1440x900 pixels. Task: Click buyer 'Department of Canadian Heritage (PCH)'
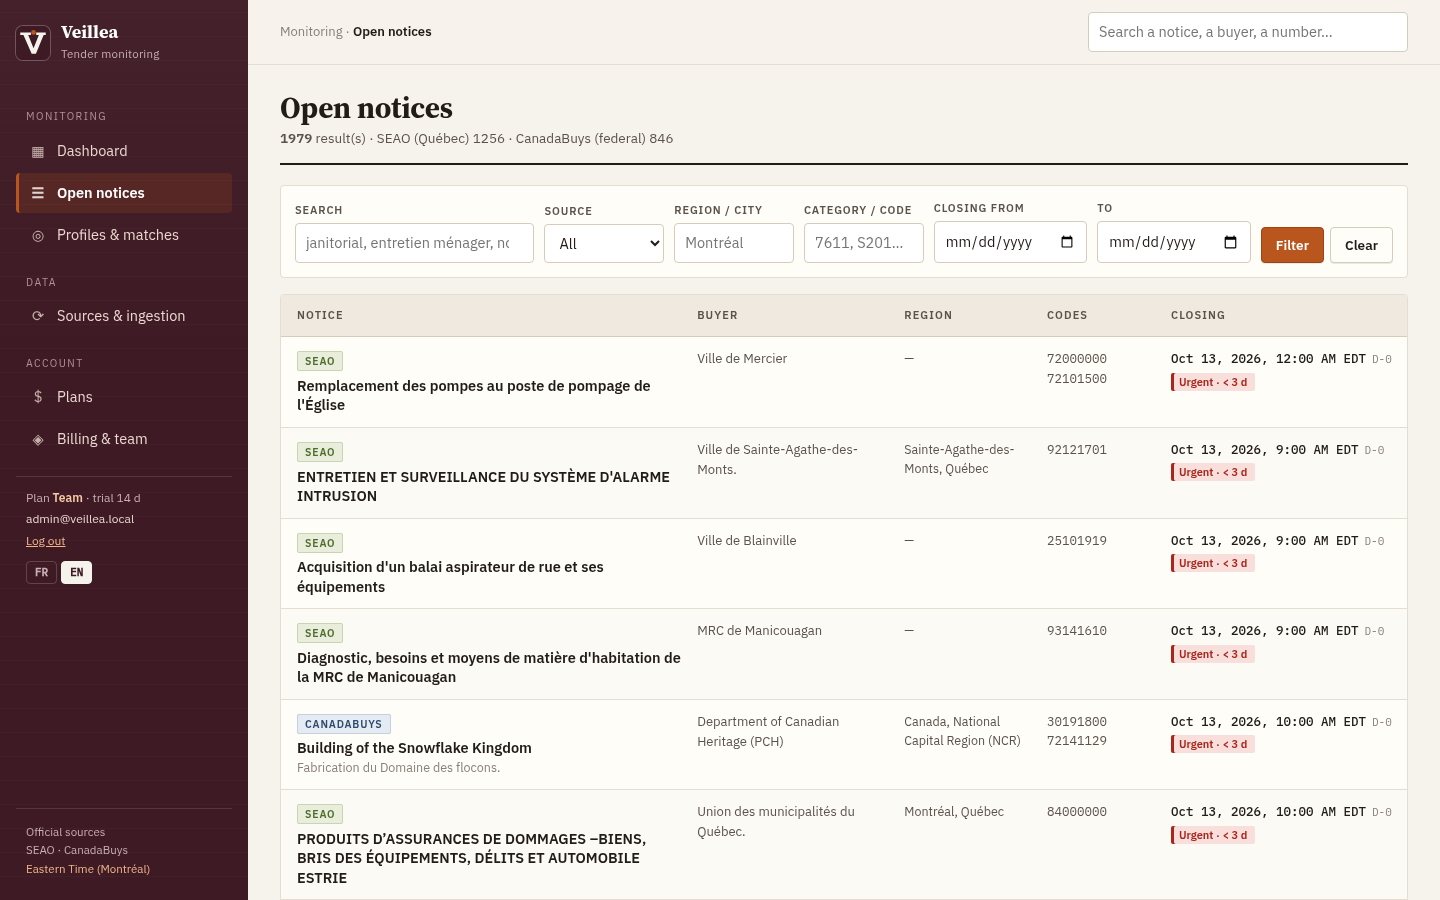click(768, 732)
